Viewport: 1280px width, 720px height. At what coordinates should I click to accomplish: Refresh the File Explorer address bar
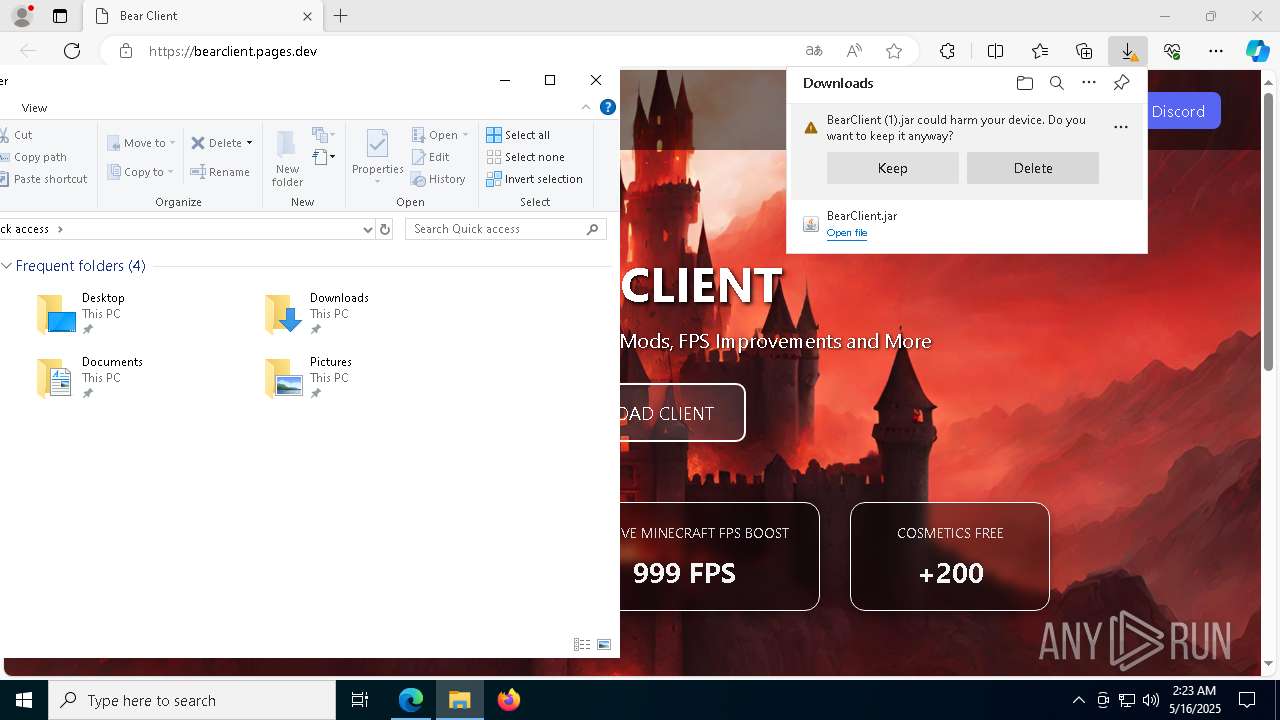coord(385,229)
